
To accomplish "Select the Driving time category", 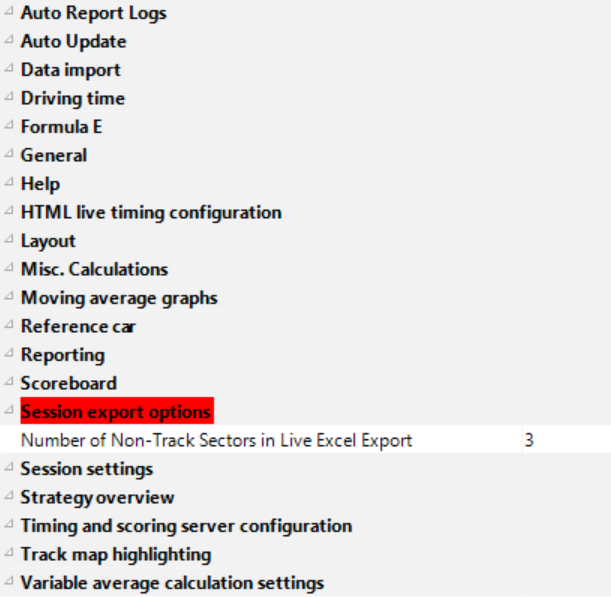I will click(x=72, y=99).
